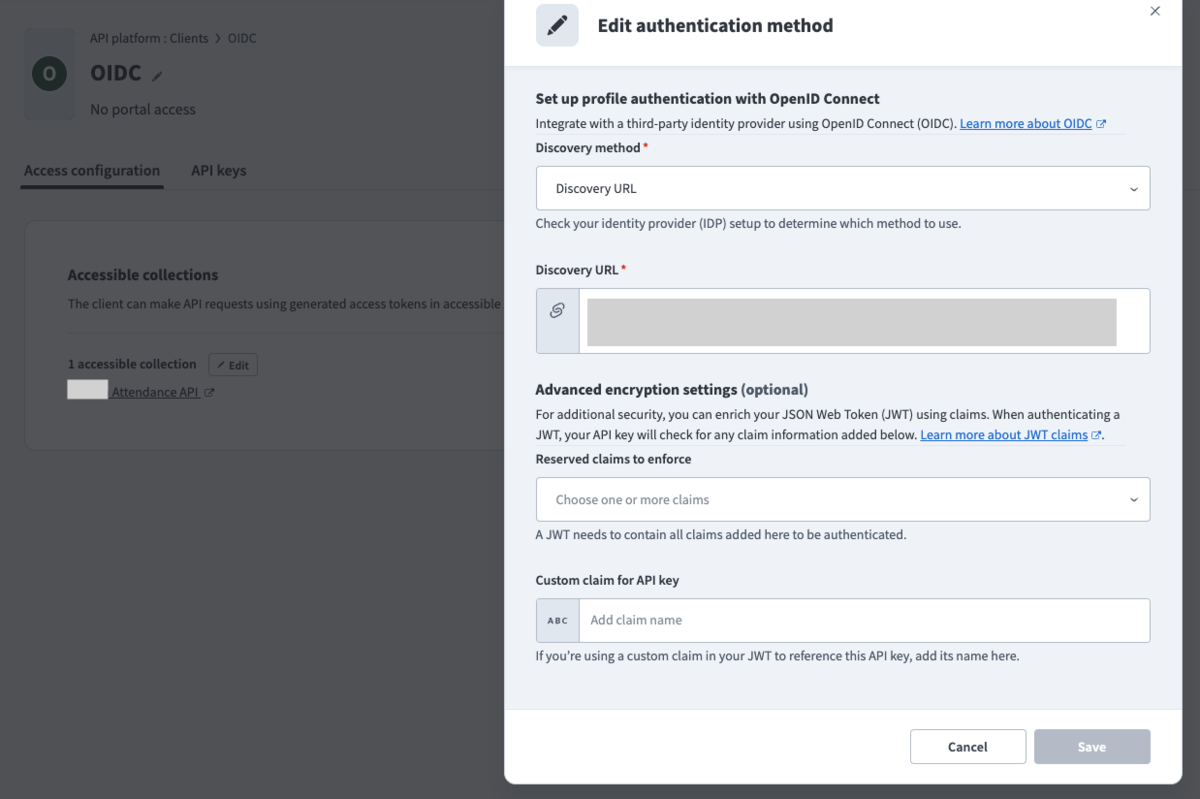
Task: Click the green O client avatar
Action: click(x=50, y=74)
